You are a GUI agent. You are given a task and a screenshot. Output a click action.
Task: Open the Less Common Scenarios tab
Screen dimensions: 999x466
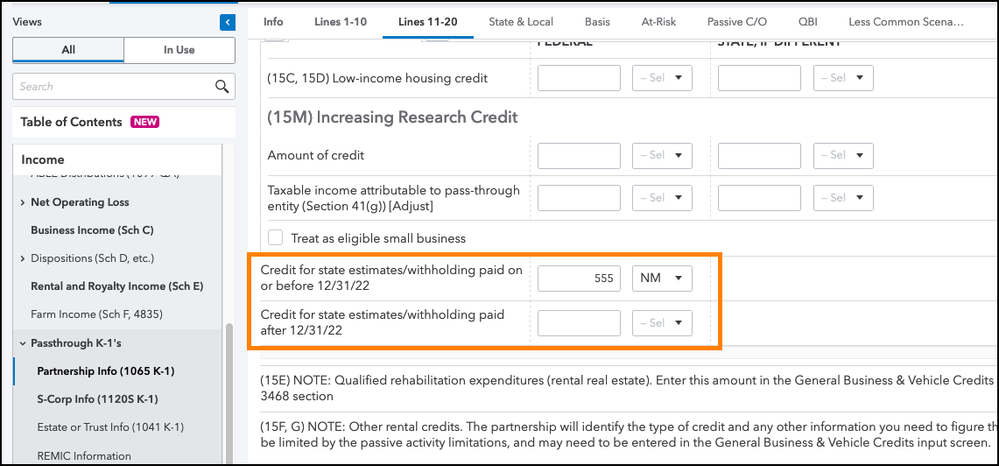coord(905,21)
